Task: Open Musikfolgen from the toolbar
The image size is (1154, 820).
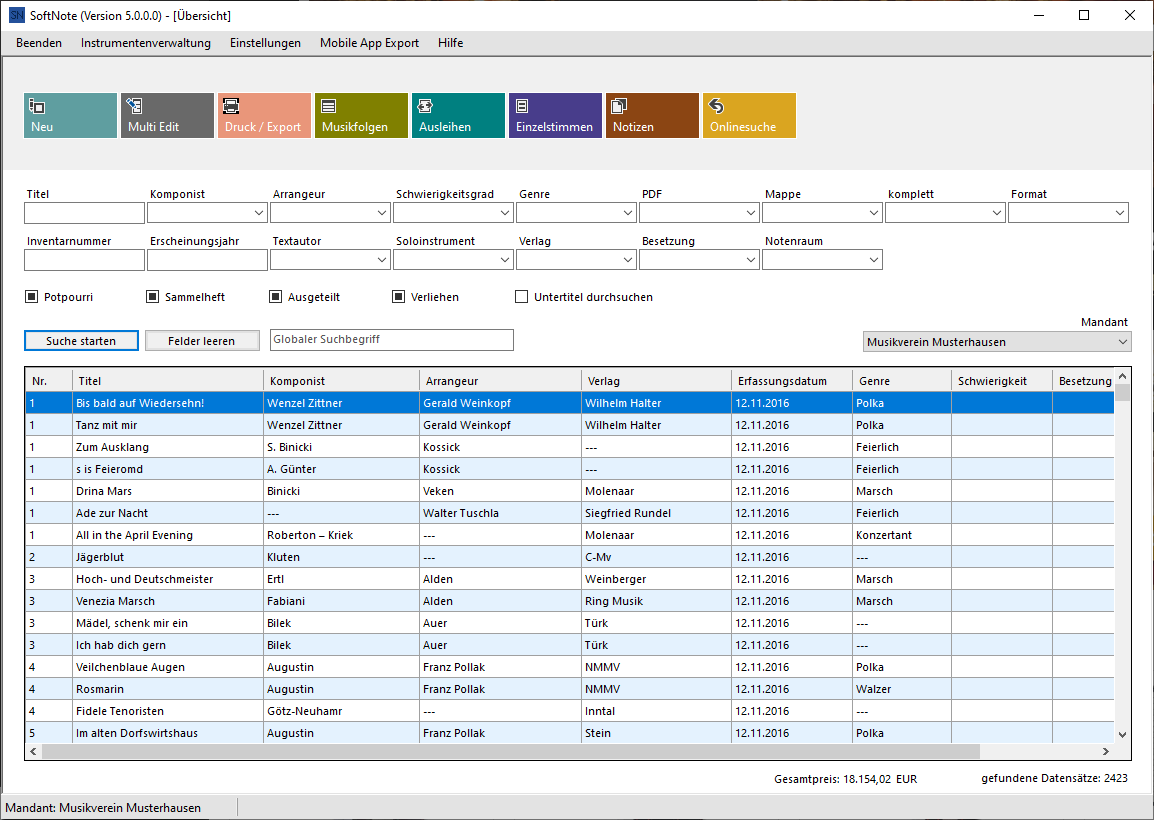Action: coord(361,116)
